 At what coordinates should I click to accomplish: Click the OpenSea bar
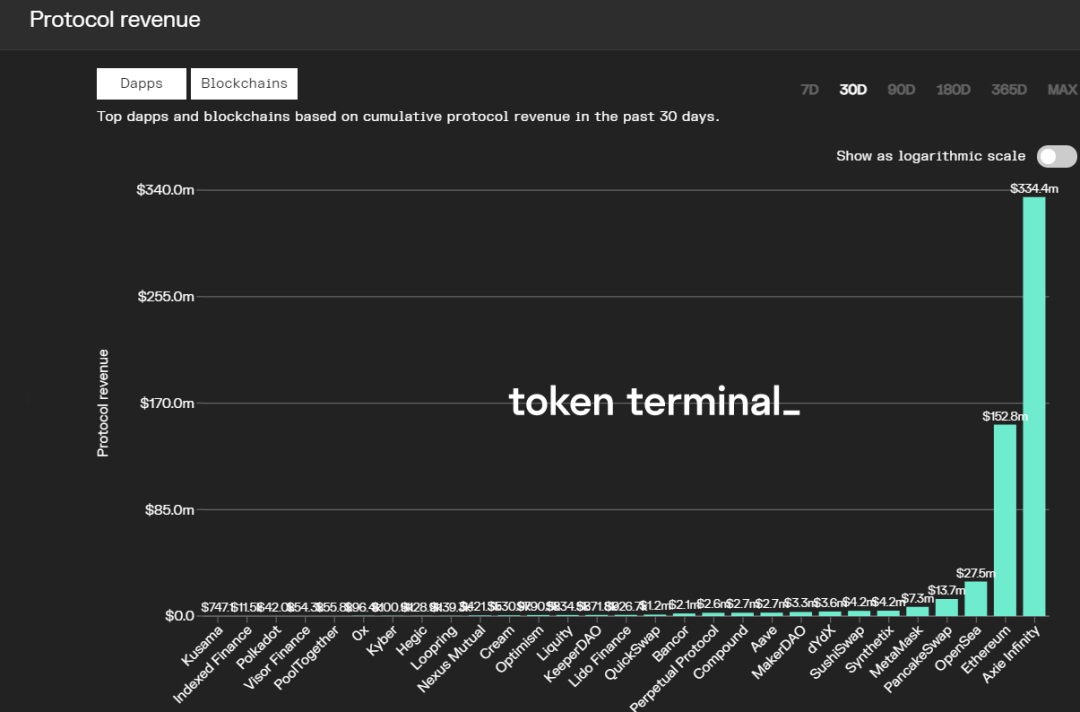coord(976,598)
